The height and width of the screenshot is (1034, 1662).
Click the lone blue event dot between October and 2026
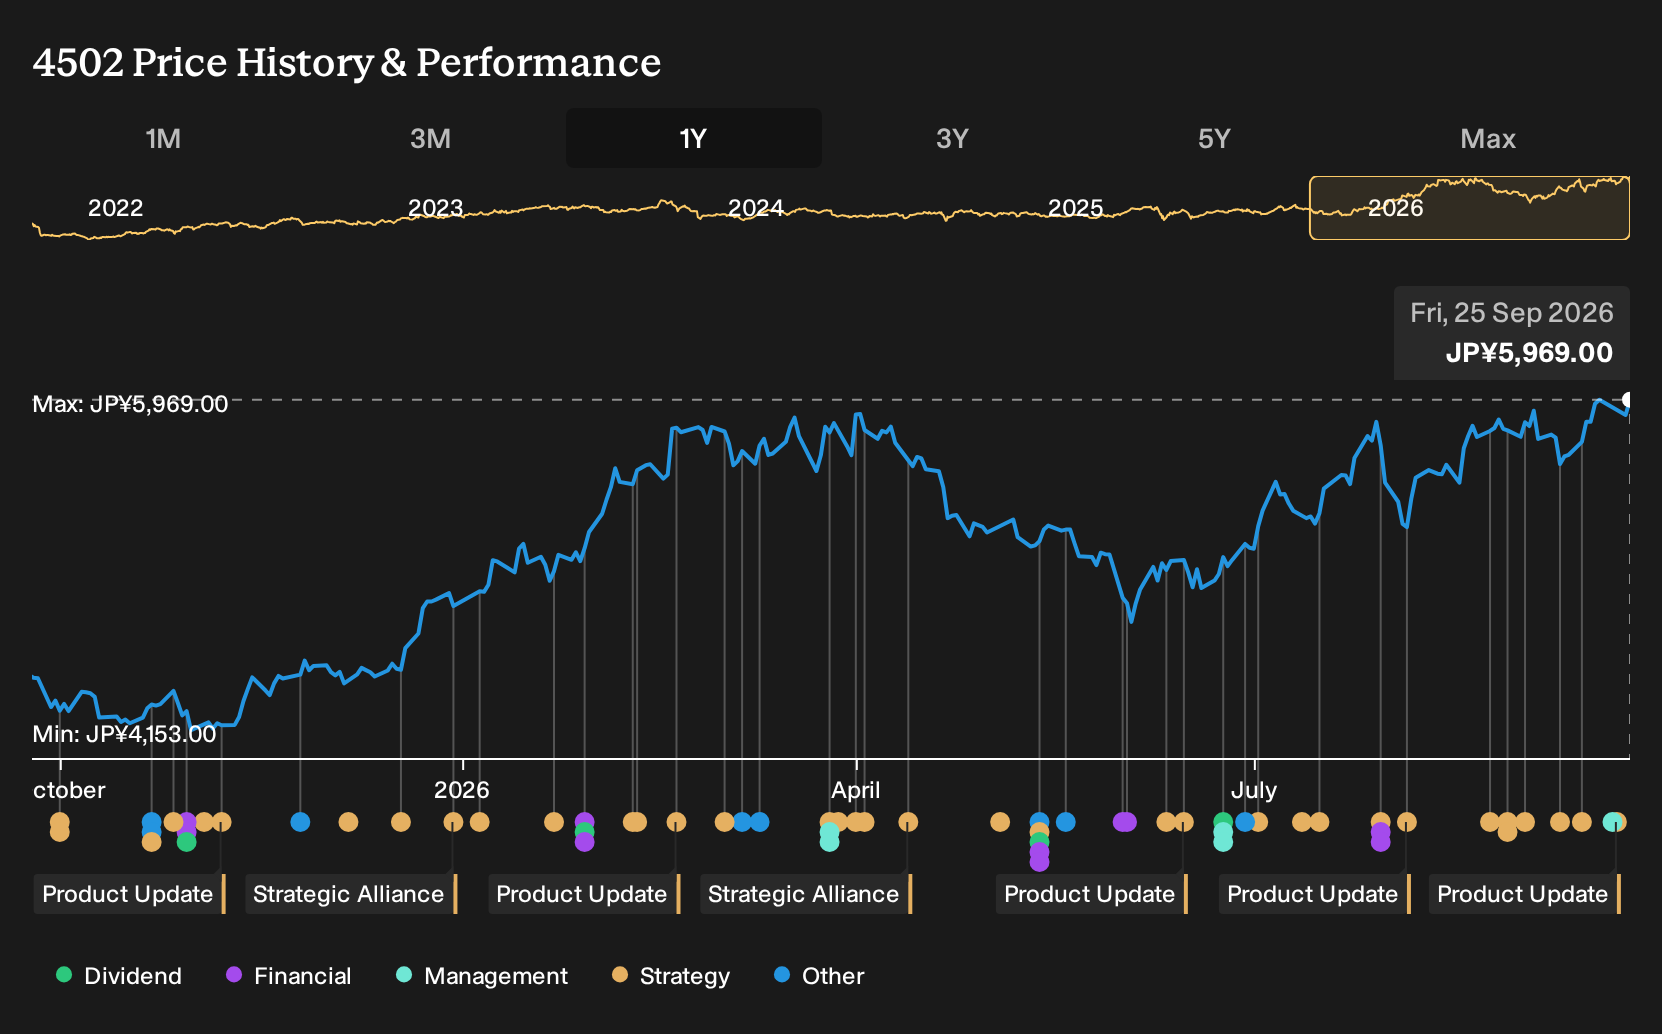300,822
